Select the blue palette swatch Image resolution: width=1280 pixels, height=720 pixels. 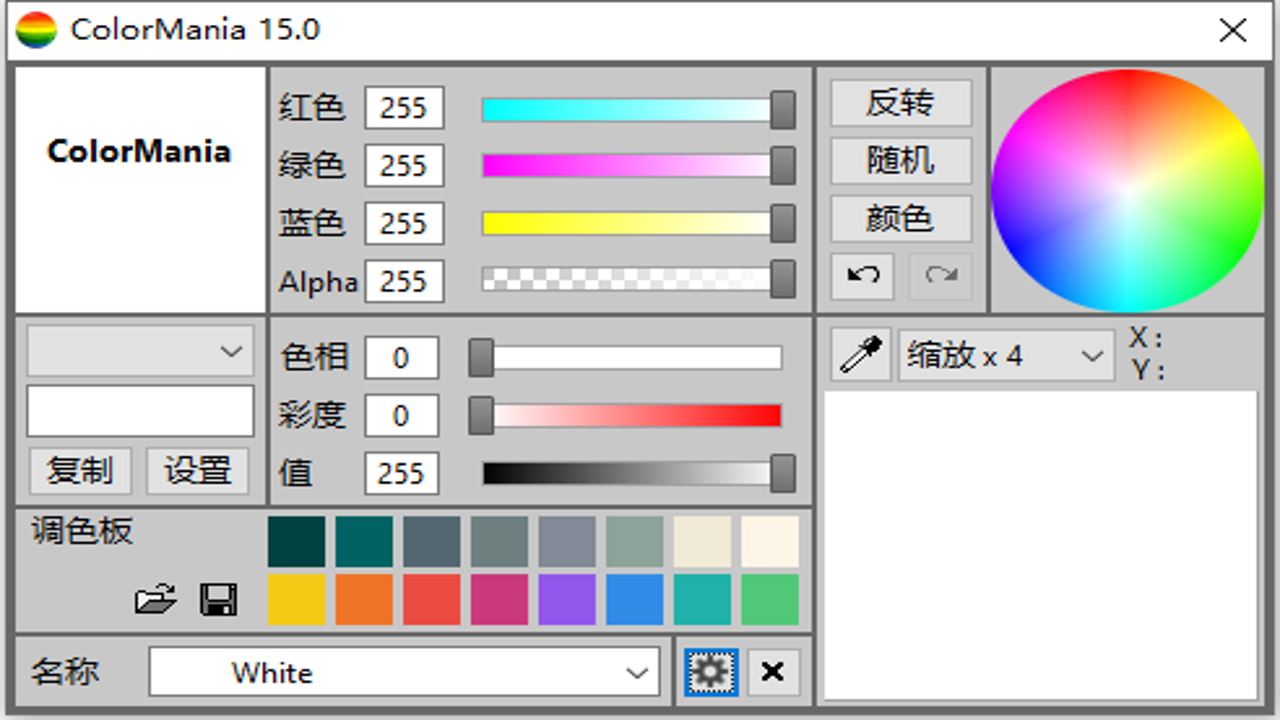pos(635,599)
